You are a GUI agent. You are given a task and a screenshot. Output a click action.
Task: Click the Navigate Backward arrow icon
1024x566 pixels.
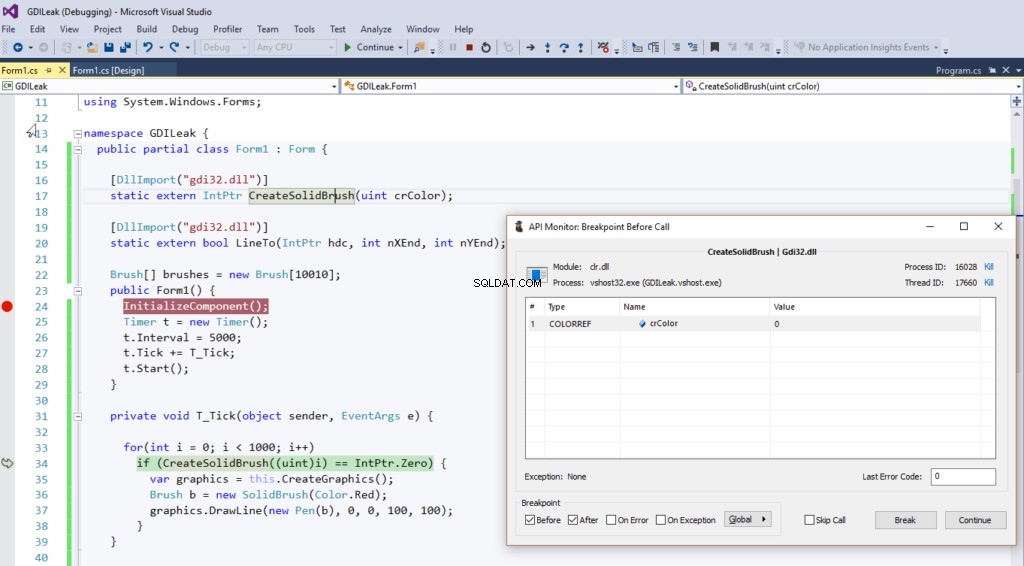pyautogui.click(x=18, y=47)
